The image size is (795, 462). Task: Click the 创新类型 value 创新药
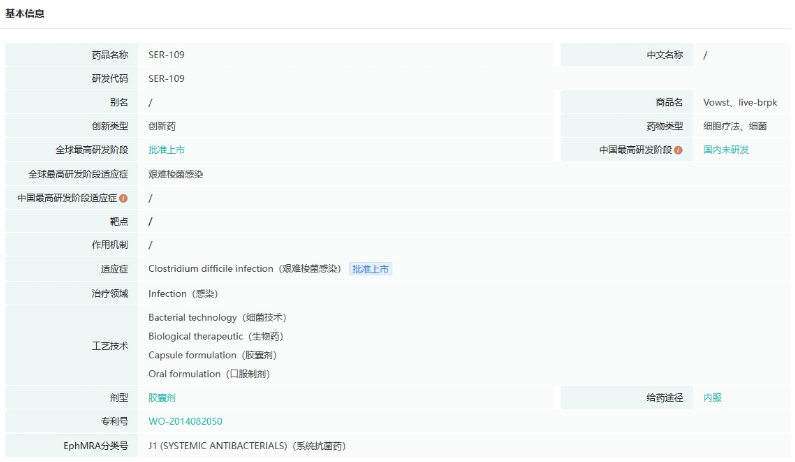coord(162,126)
